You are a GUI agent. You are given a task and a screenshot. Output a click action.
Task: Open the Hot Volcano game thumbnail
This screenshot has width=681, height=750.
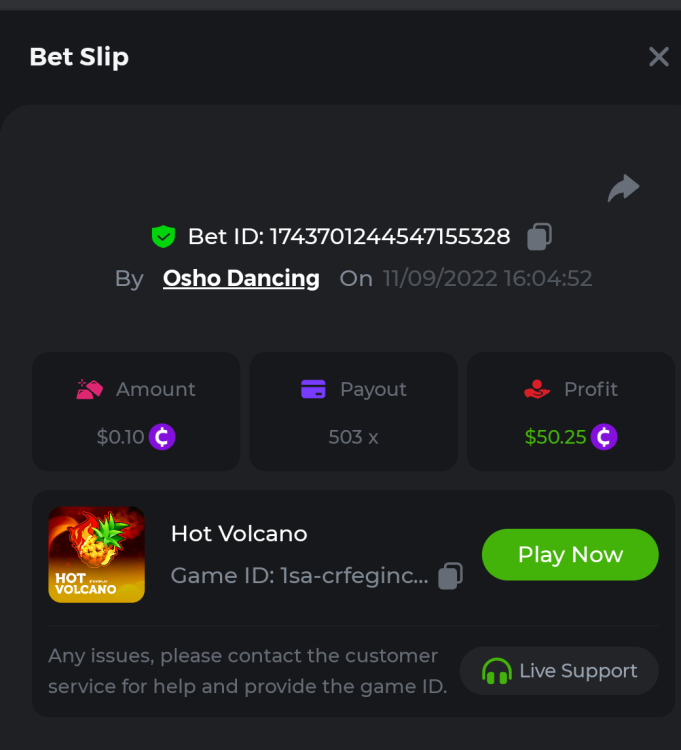(96, 555)
